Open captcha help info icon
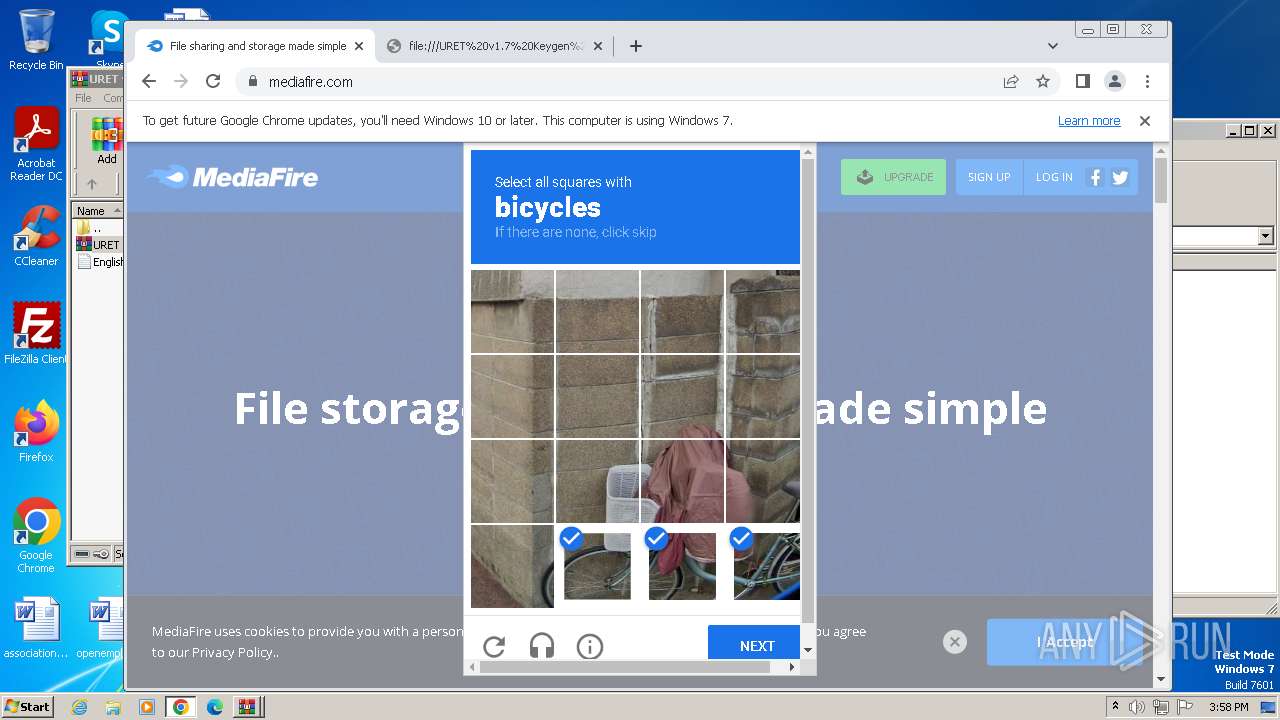The image size is (1280, 720). [x=590, y=646]
